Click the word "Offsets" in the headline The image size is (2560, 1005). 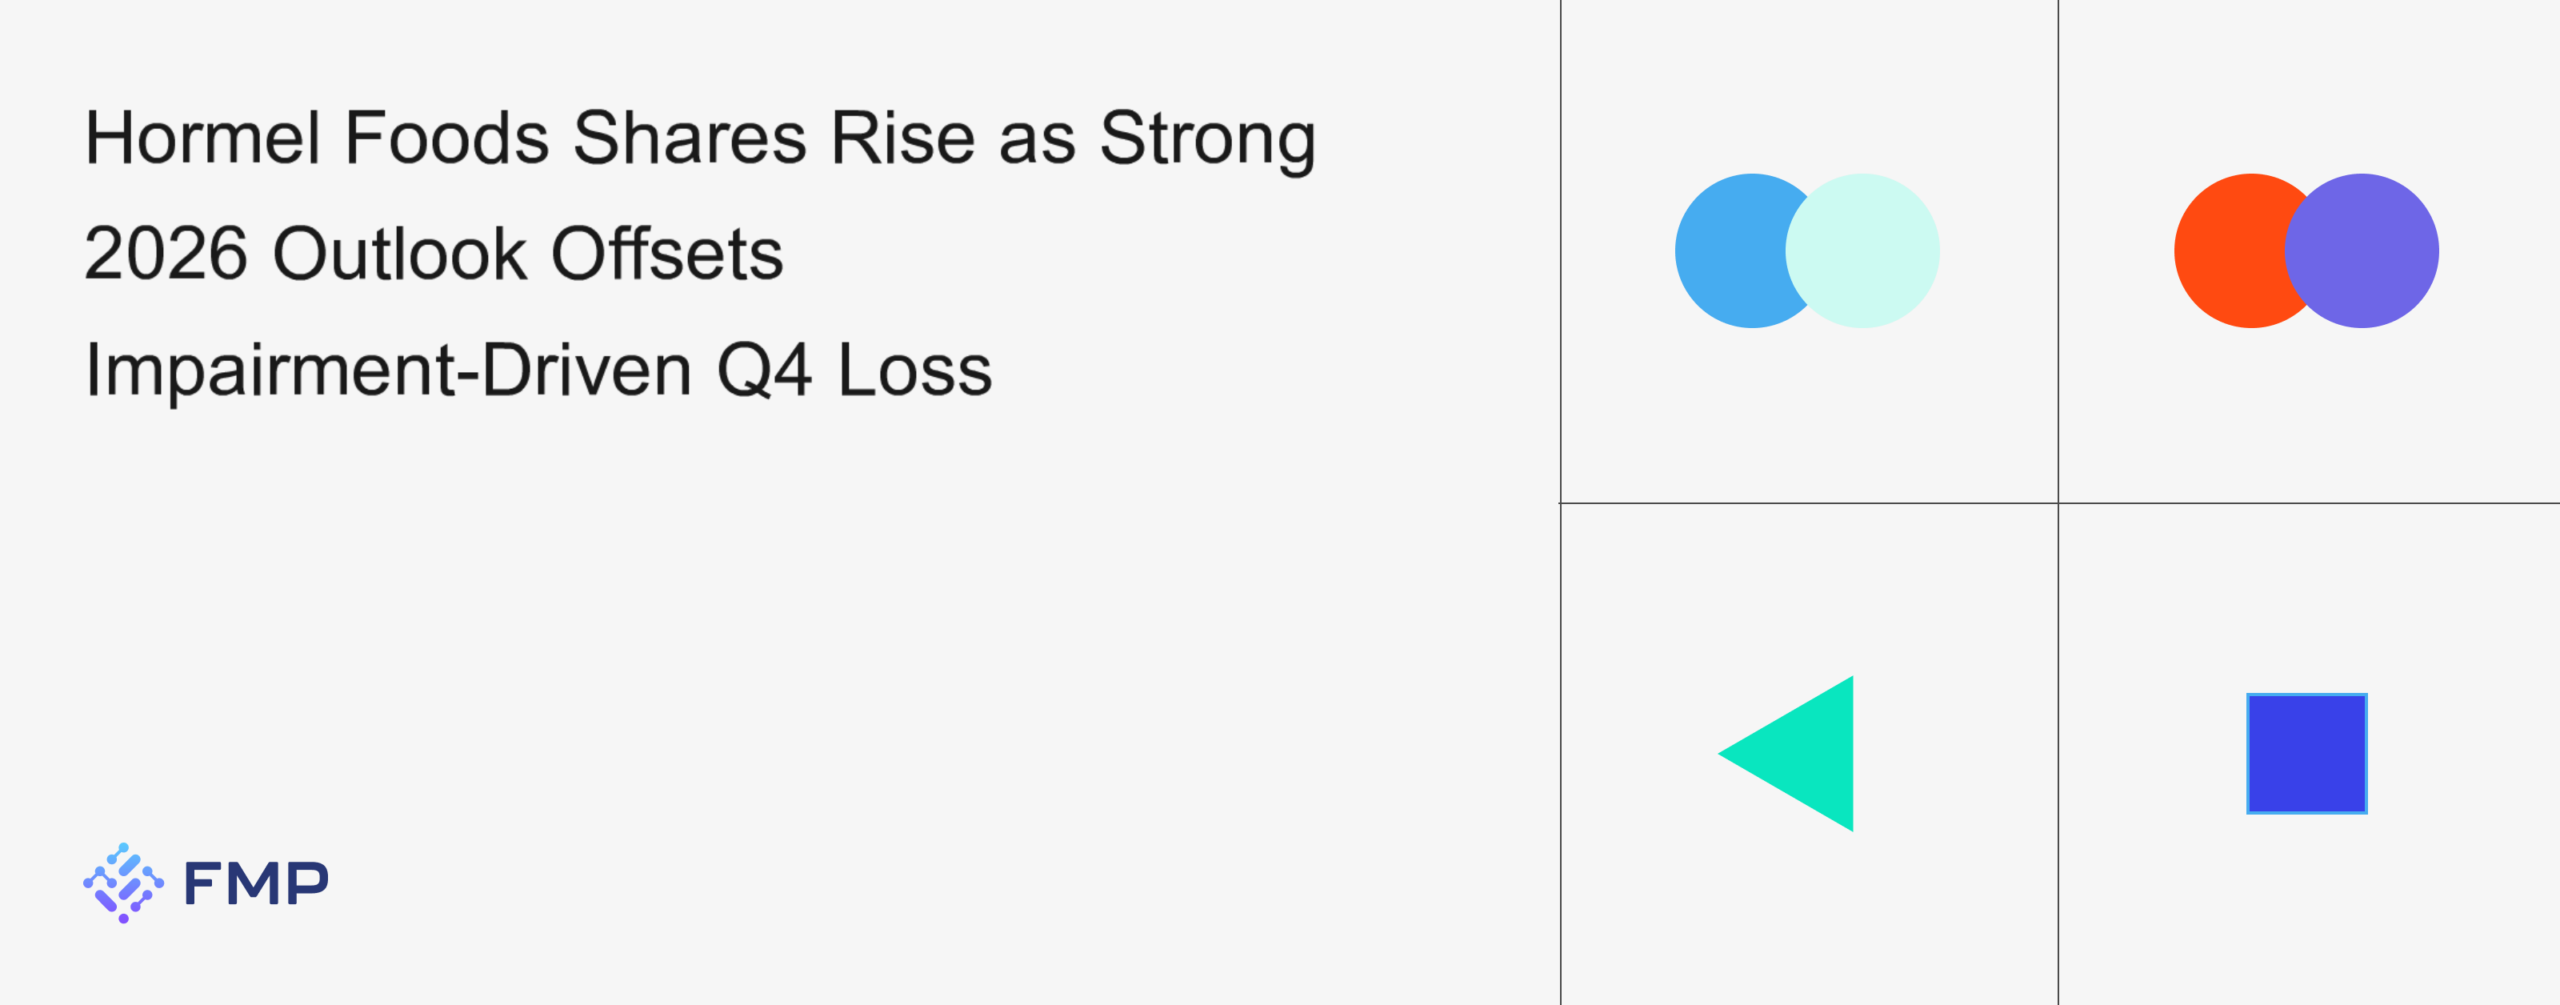coord(667,254)
